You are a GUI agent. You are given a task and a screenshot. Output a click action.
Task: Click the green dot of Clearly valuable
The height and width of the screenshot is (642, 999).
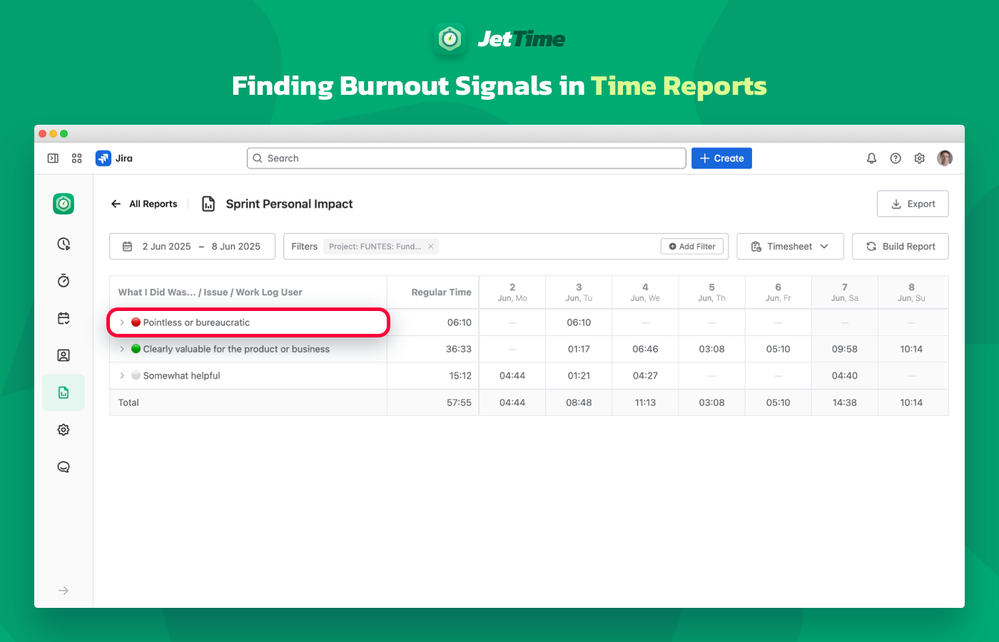136,349
